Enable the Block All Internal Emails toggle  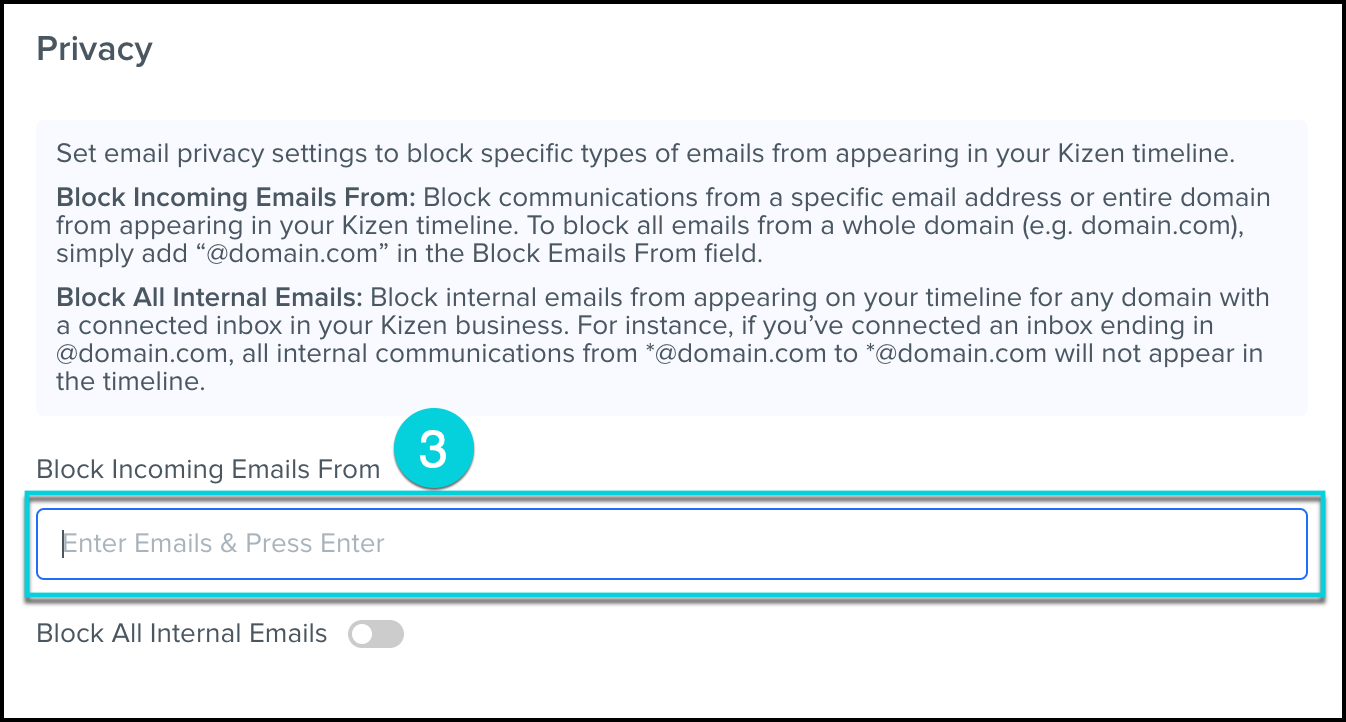376,634
